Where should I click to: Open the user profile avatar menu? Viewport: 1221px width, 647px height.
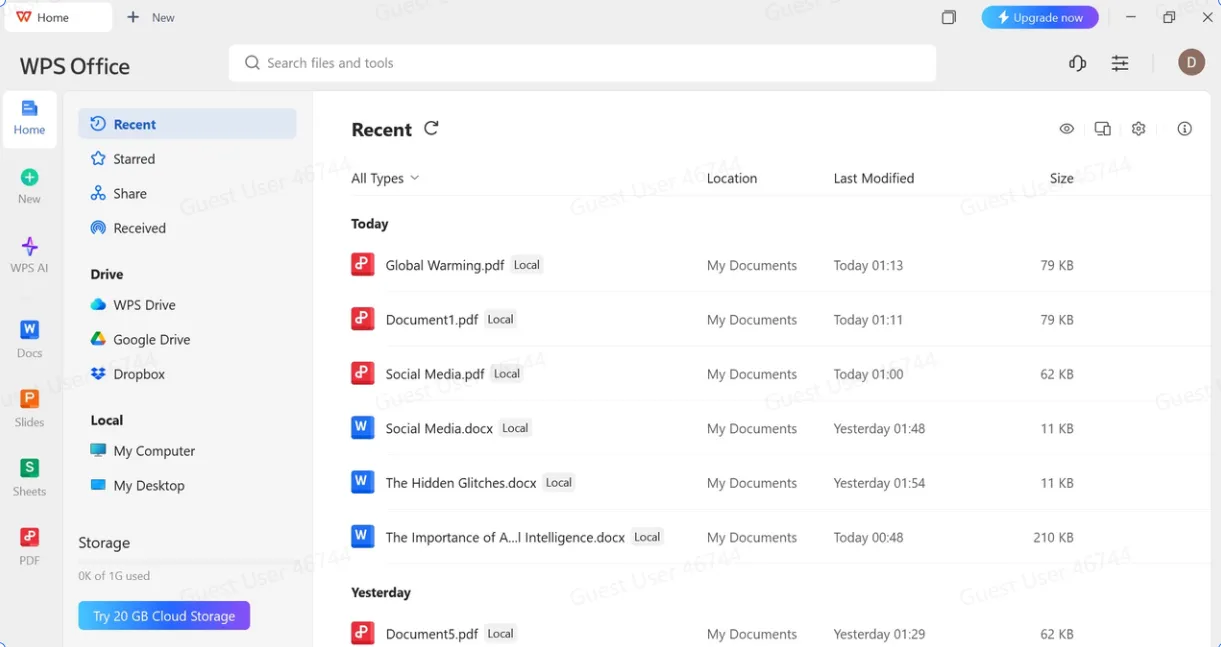click(1191, 63)
